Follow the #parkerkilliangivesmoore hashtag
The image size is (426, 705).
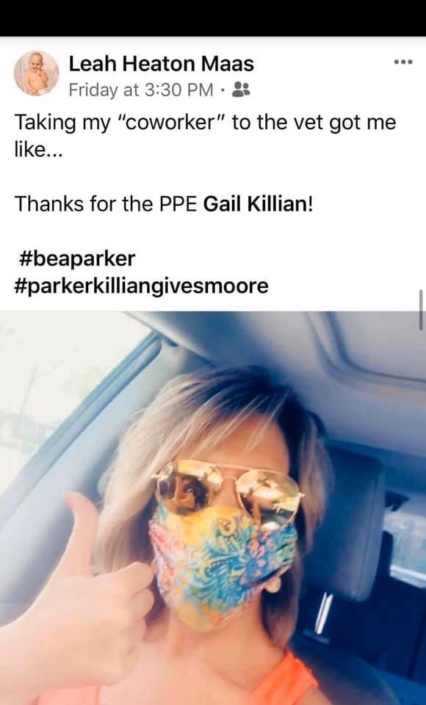(x=142, y=286)
